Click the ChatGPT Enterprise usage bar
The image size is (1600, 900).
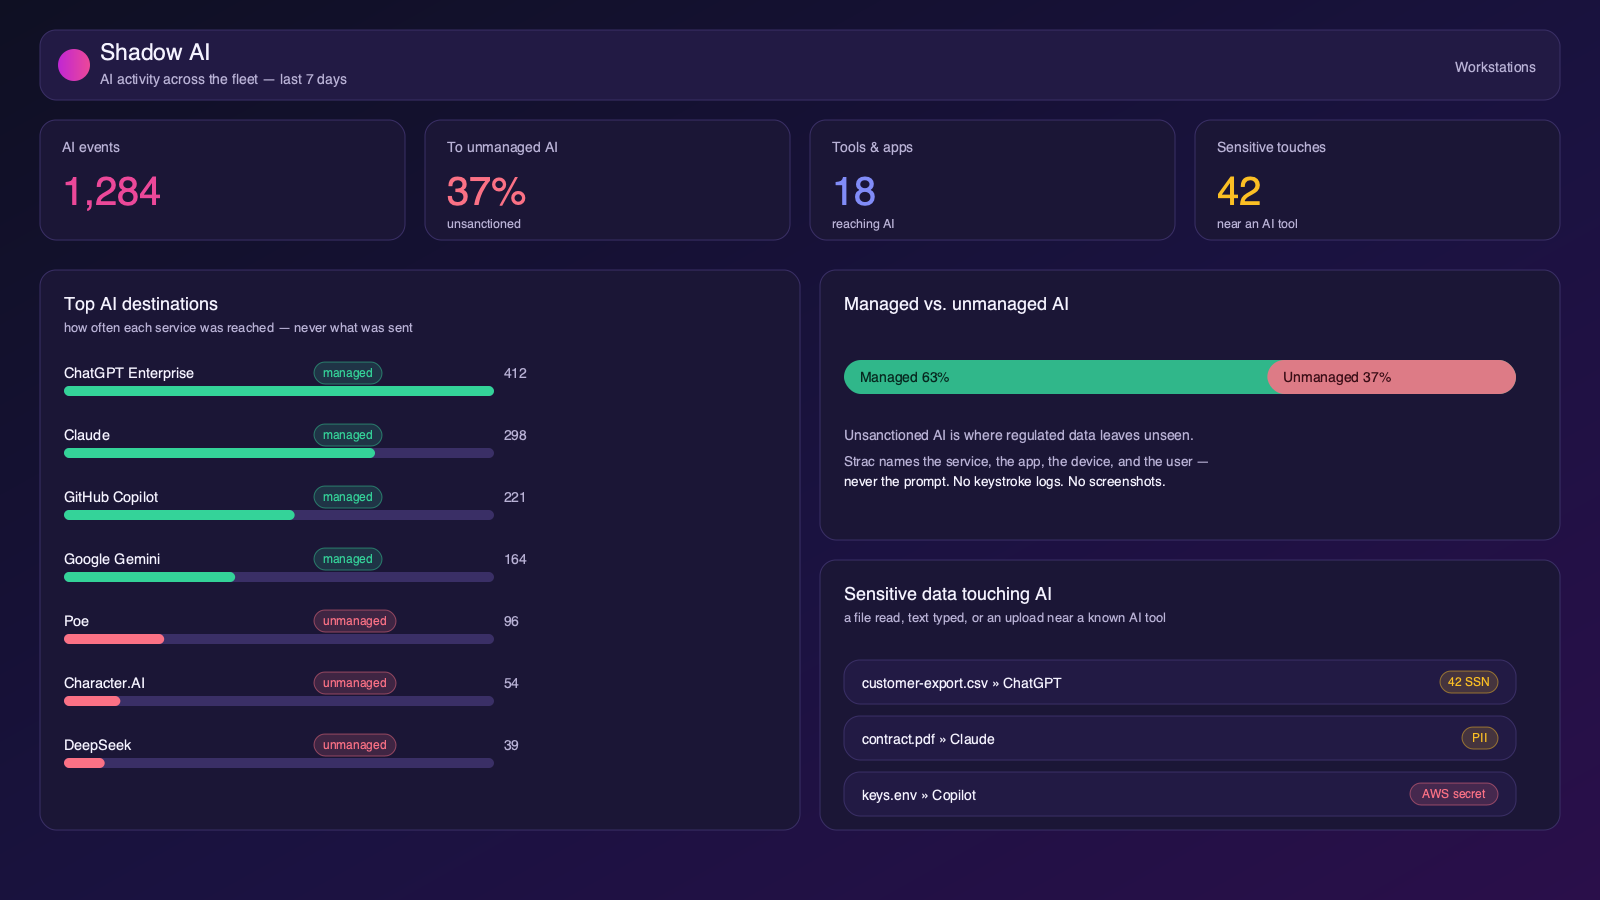click(279, 391)
